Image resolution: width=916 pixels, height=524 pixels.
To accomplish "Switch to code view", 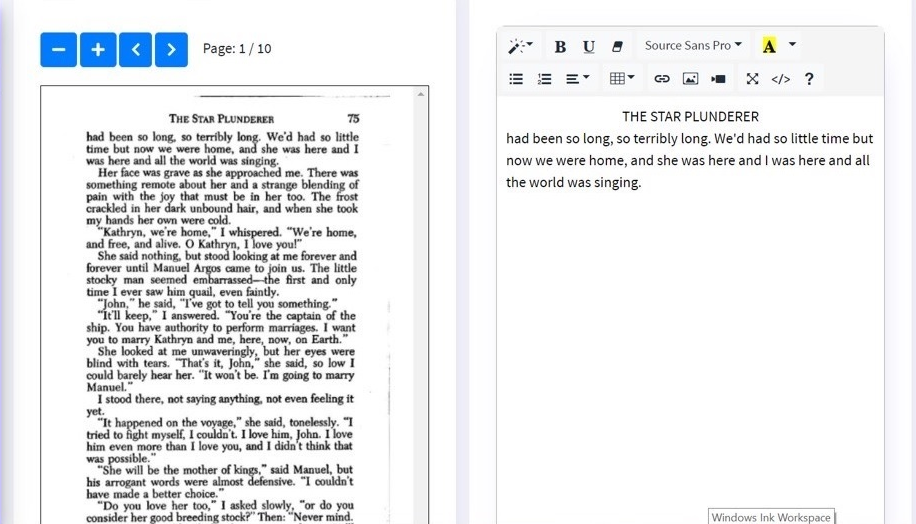I will tap(780, 79).
